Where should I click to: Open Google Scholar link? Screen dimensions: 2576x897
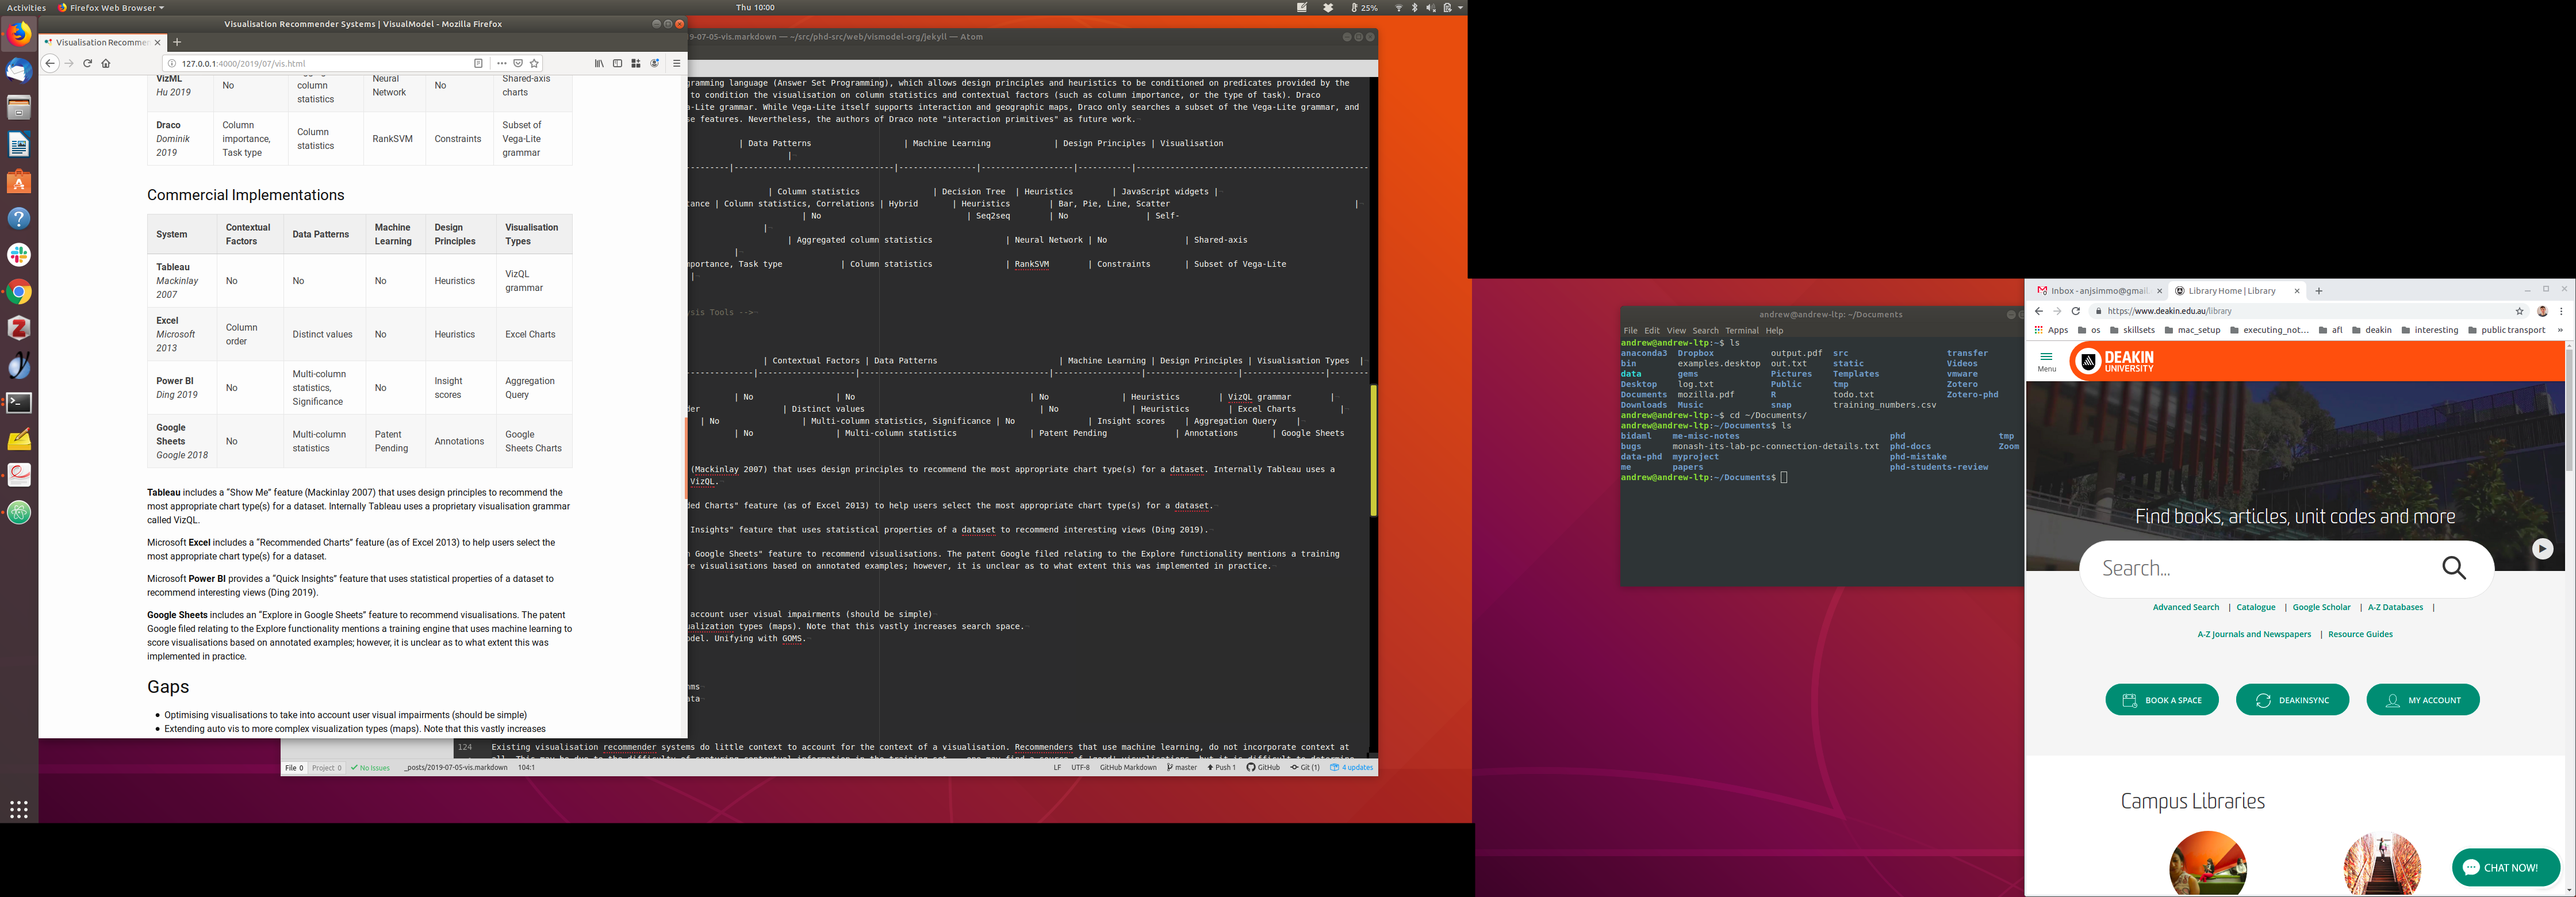click(x=2321, y=607)
